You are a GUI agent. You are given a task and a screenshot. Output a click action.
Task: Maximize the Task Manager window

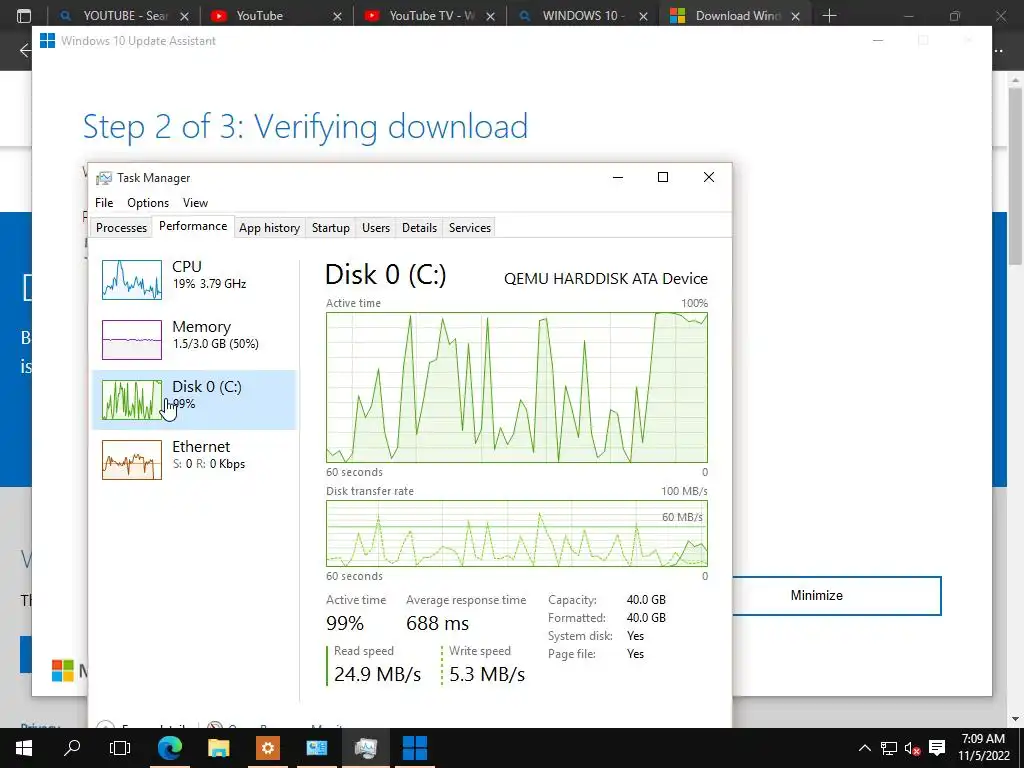click(663, 177)
